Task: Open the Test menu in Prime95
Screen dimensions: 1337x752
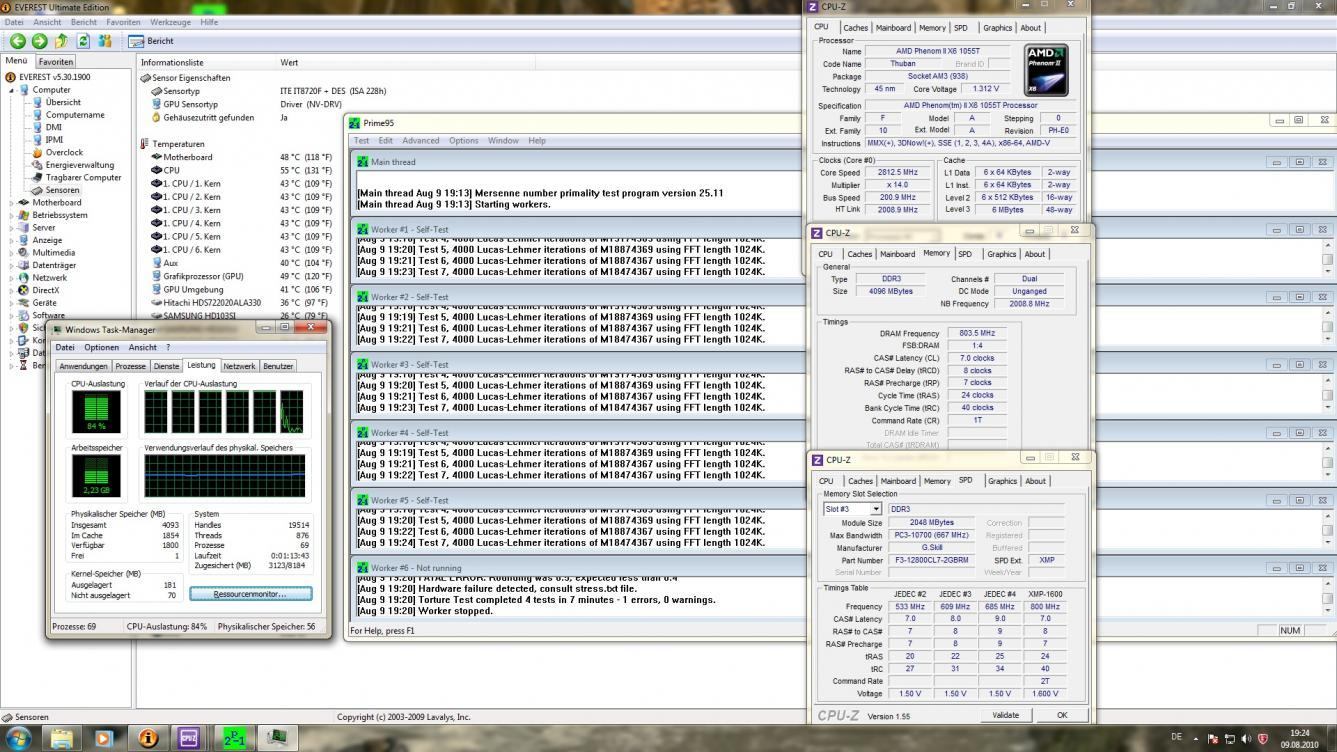Action: tap(361, 141)
